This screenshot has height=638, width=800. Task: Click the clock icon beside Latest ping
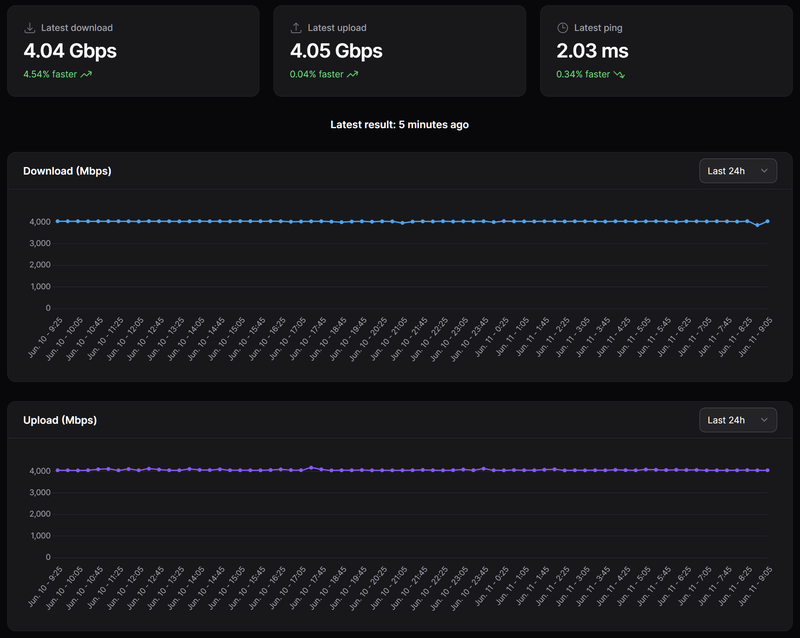(563, 28)
